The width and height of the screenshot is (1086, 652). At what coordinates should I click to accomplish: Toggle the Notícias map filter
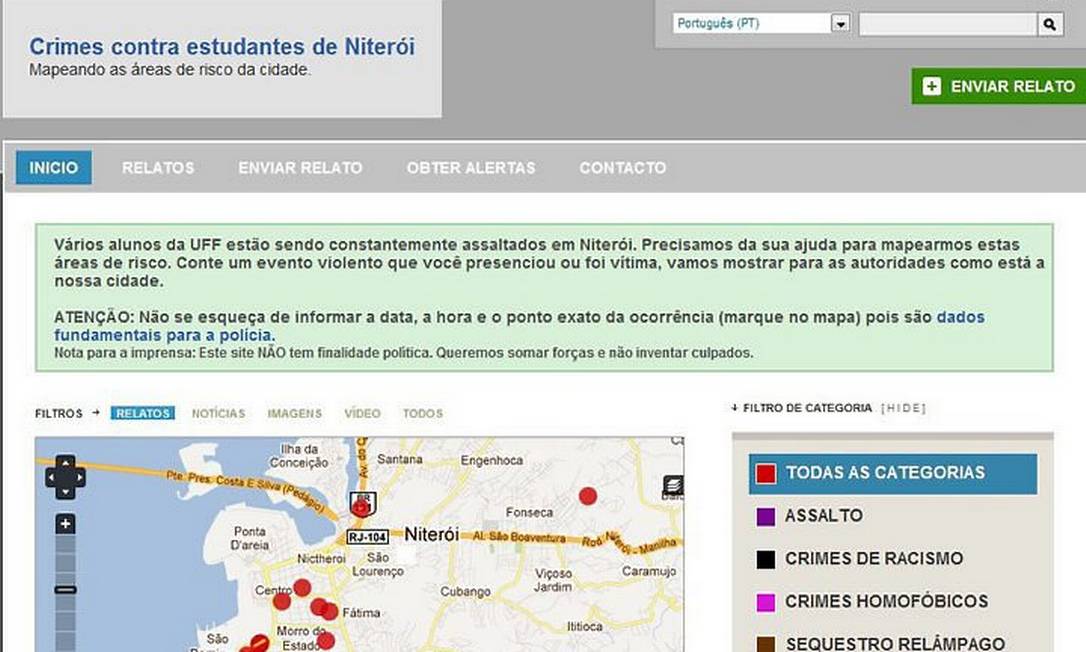218,413
